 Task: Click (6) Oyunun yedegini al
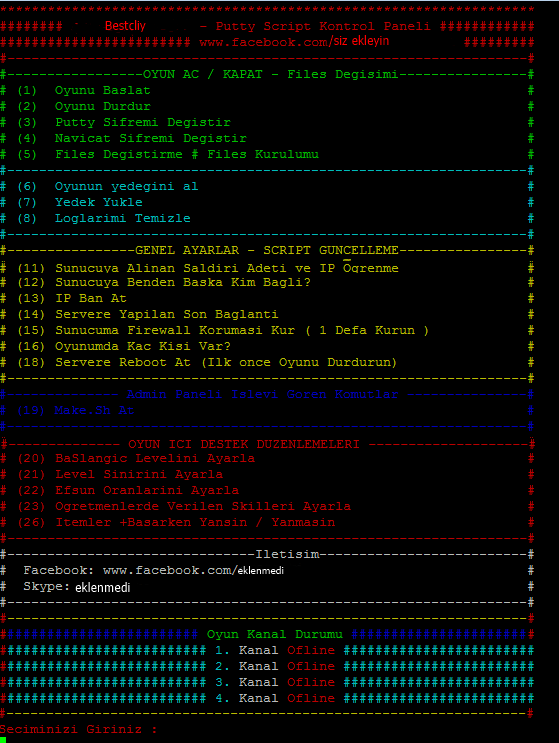(108, 186)
